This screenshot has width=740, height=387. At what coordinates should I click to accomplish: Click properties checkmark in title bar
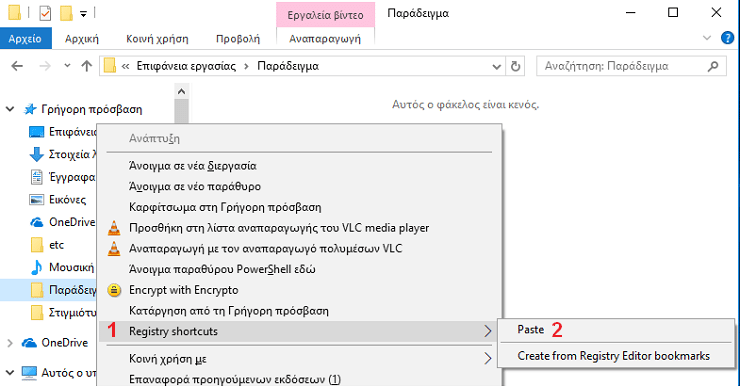pos(45,13)
